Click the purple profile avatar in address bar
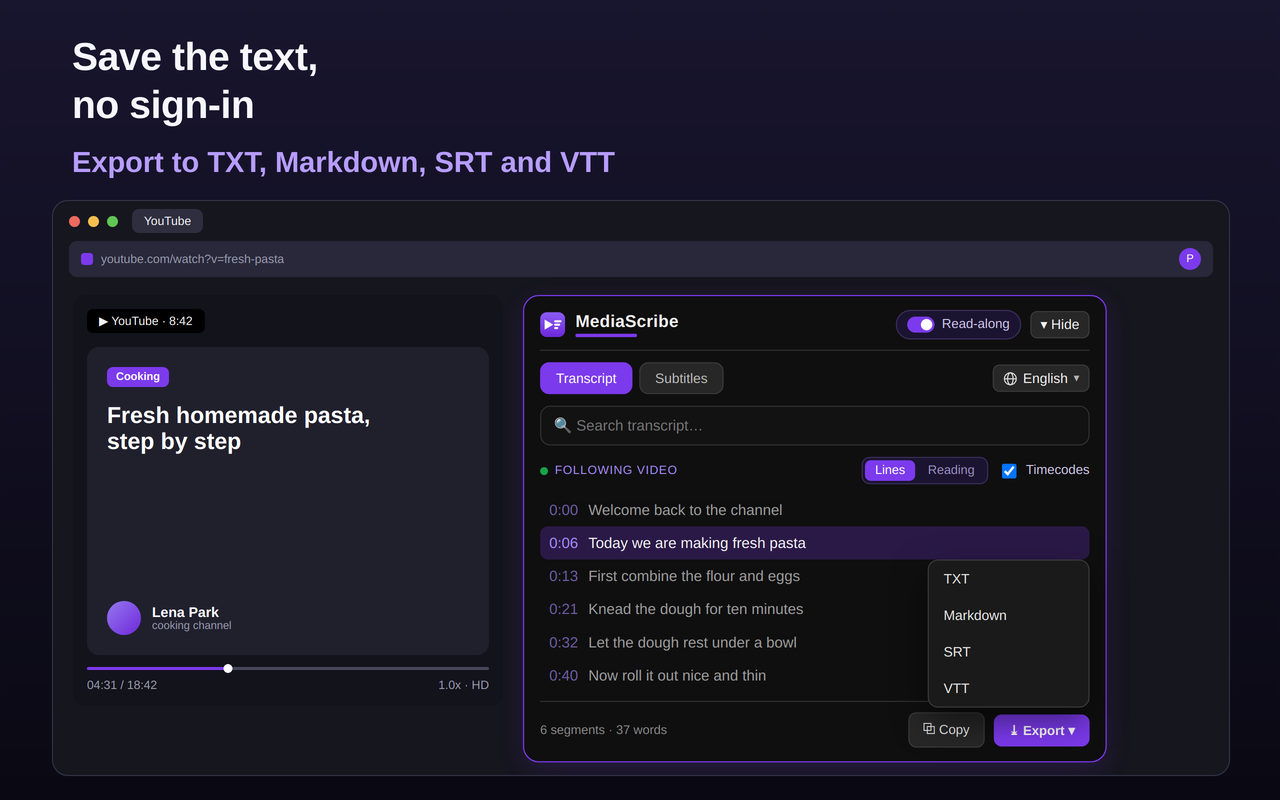Screen dimensions: 1280x800 (x=1189, y=259)
